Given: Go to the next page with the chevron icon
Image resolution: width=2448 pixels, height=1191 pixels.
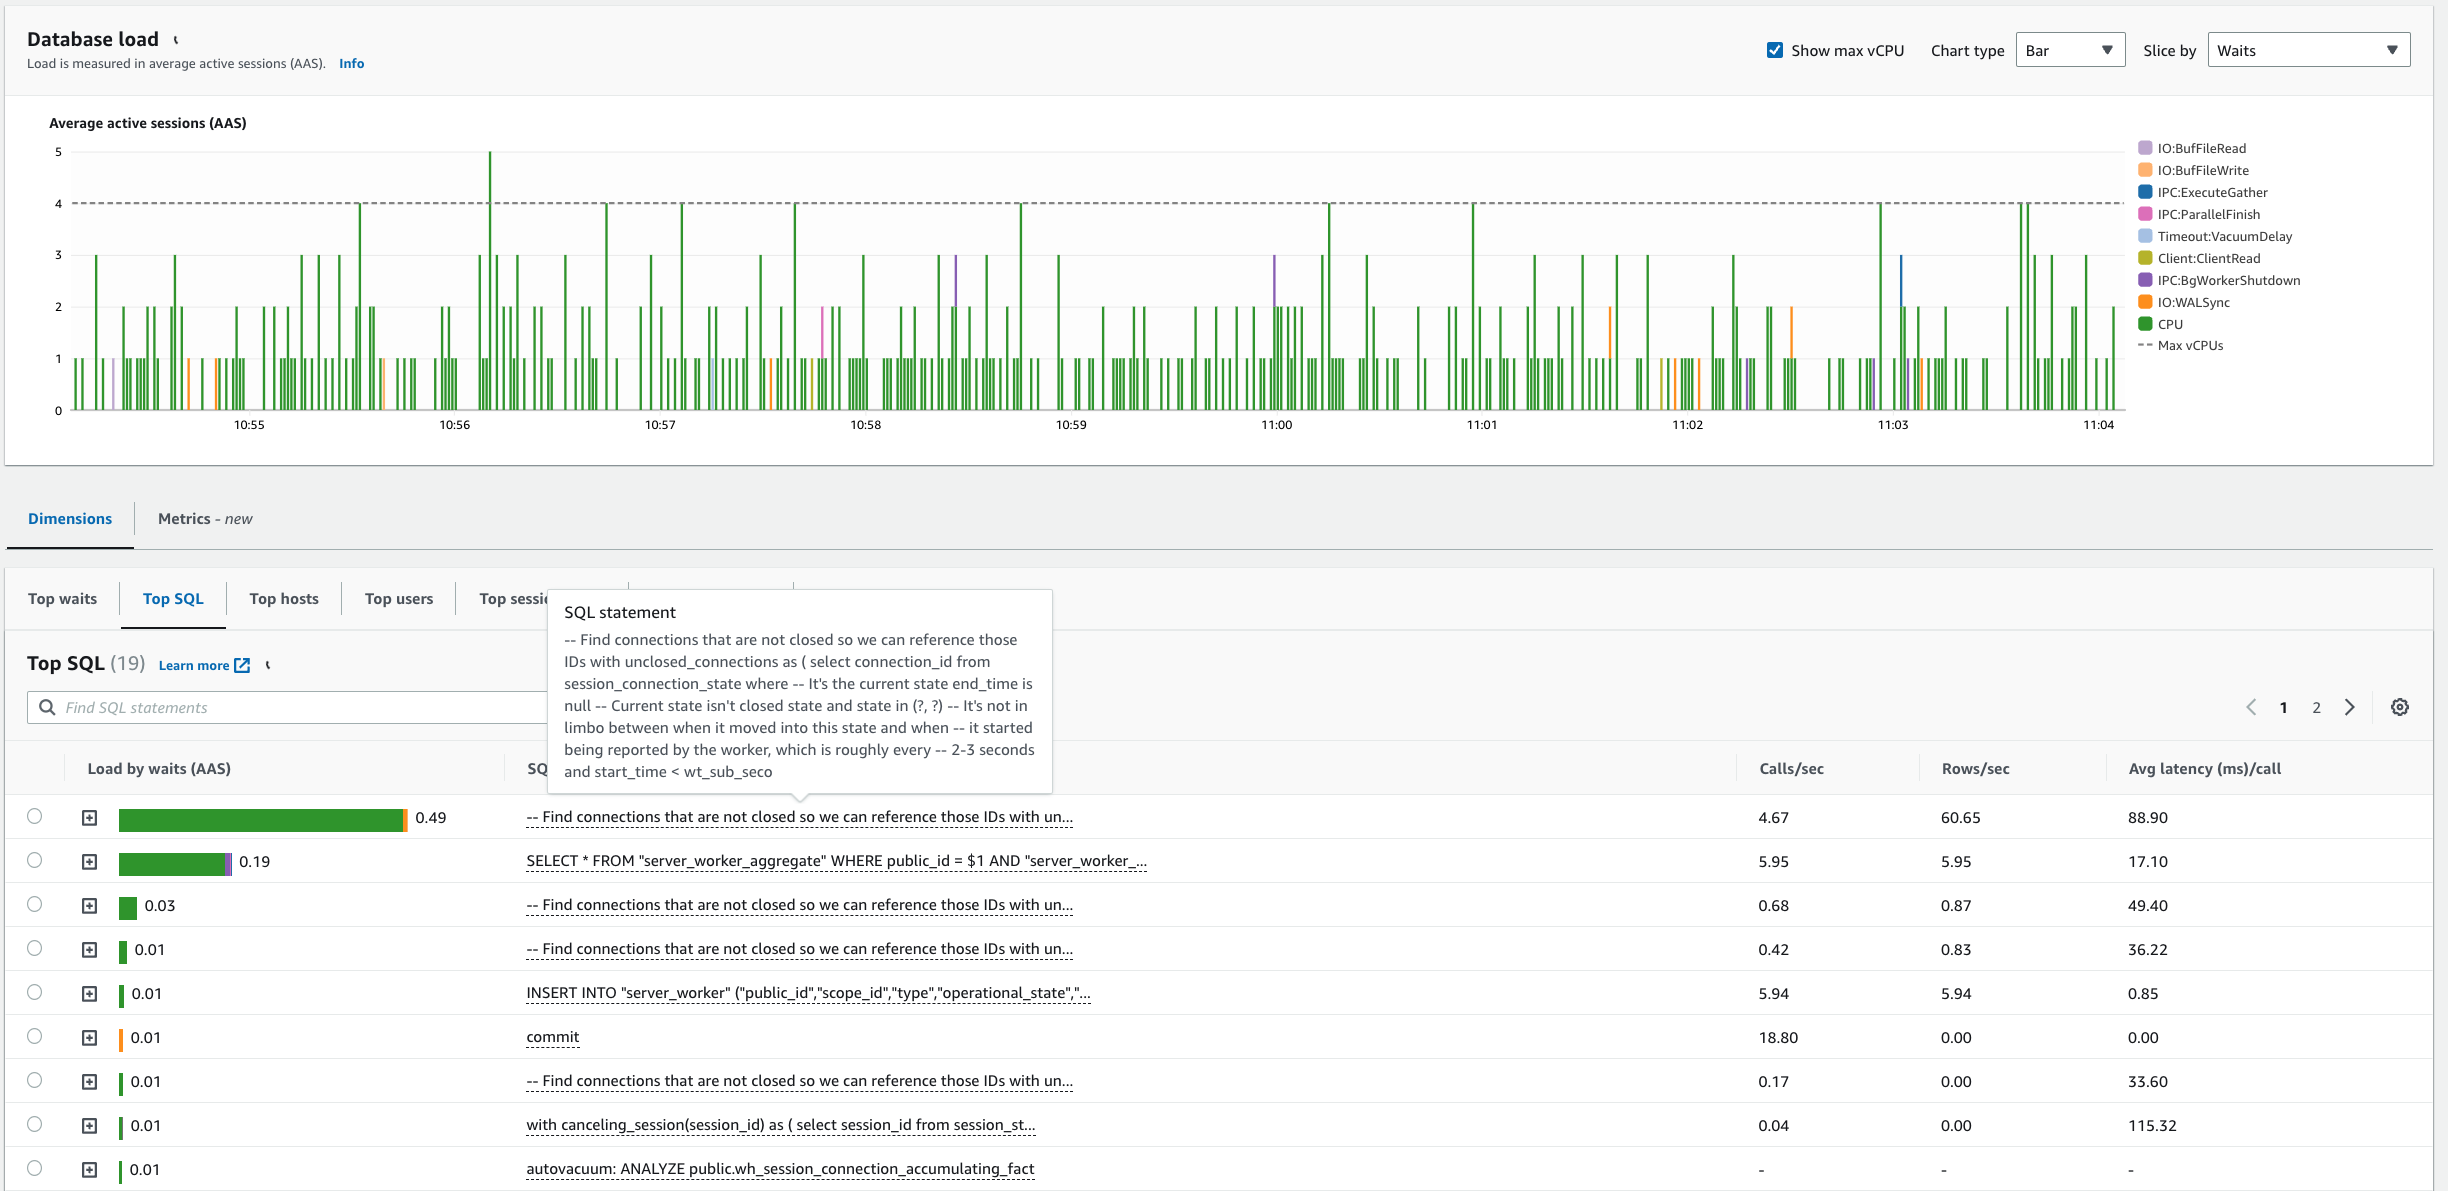Looking at the screenshot, I should coord(2350,707).
